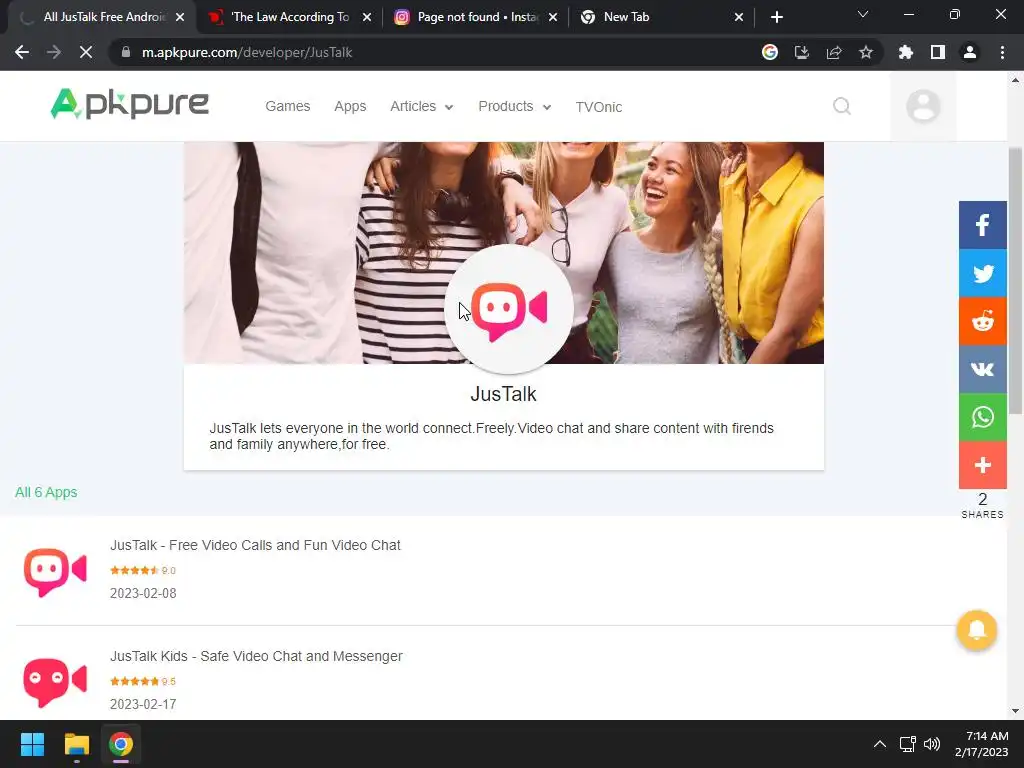Show hidden system tray icons
The image size is (1024, 768).
coord(880,744)
